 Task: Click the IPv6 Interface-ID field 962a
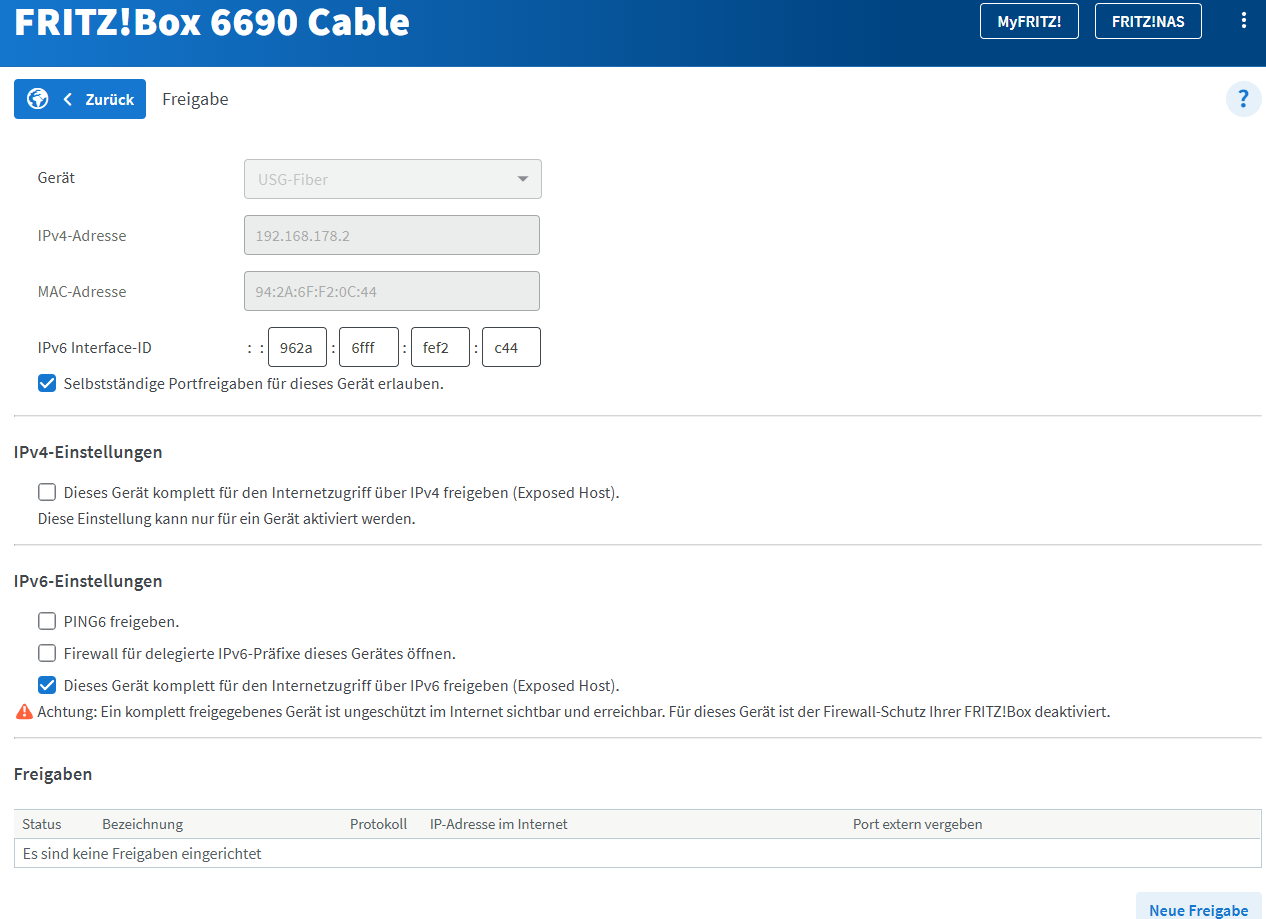click(297, 348)
